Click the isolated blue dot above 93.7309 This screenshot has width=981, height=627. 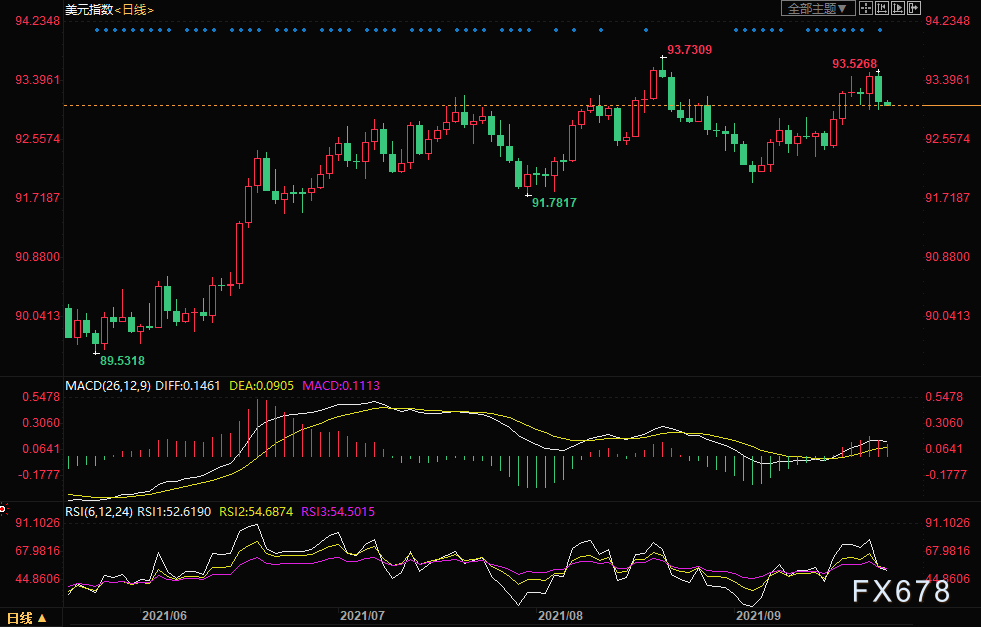(646, 30)
